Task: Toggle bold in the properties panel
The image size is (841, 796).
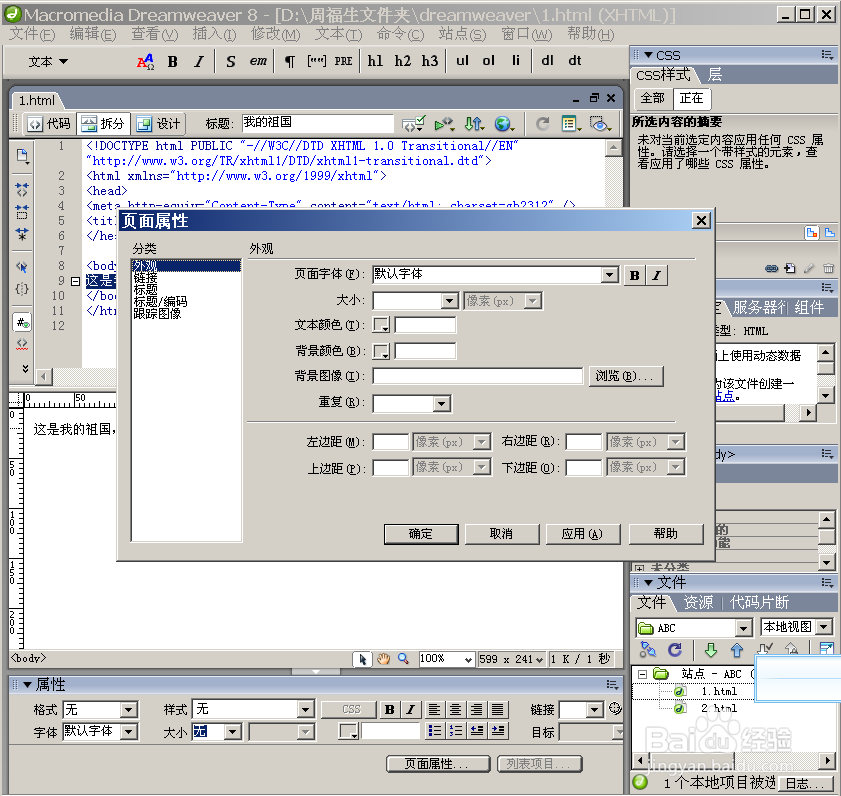Action: click(x=389, y=710)
